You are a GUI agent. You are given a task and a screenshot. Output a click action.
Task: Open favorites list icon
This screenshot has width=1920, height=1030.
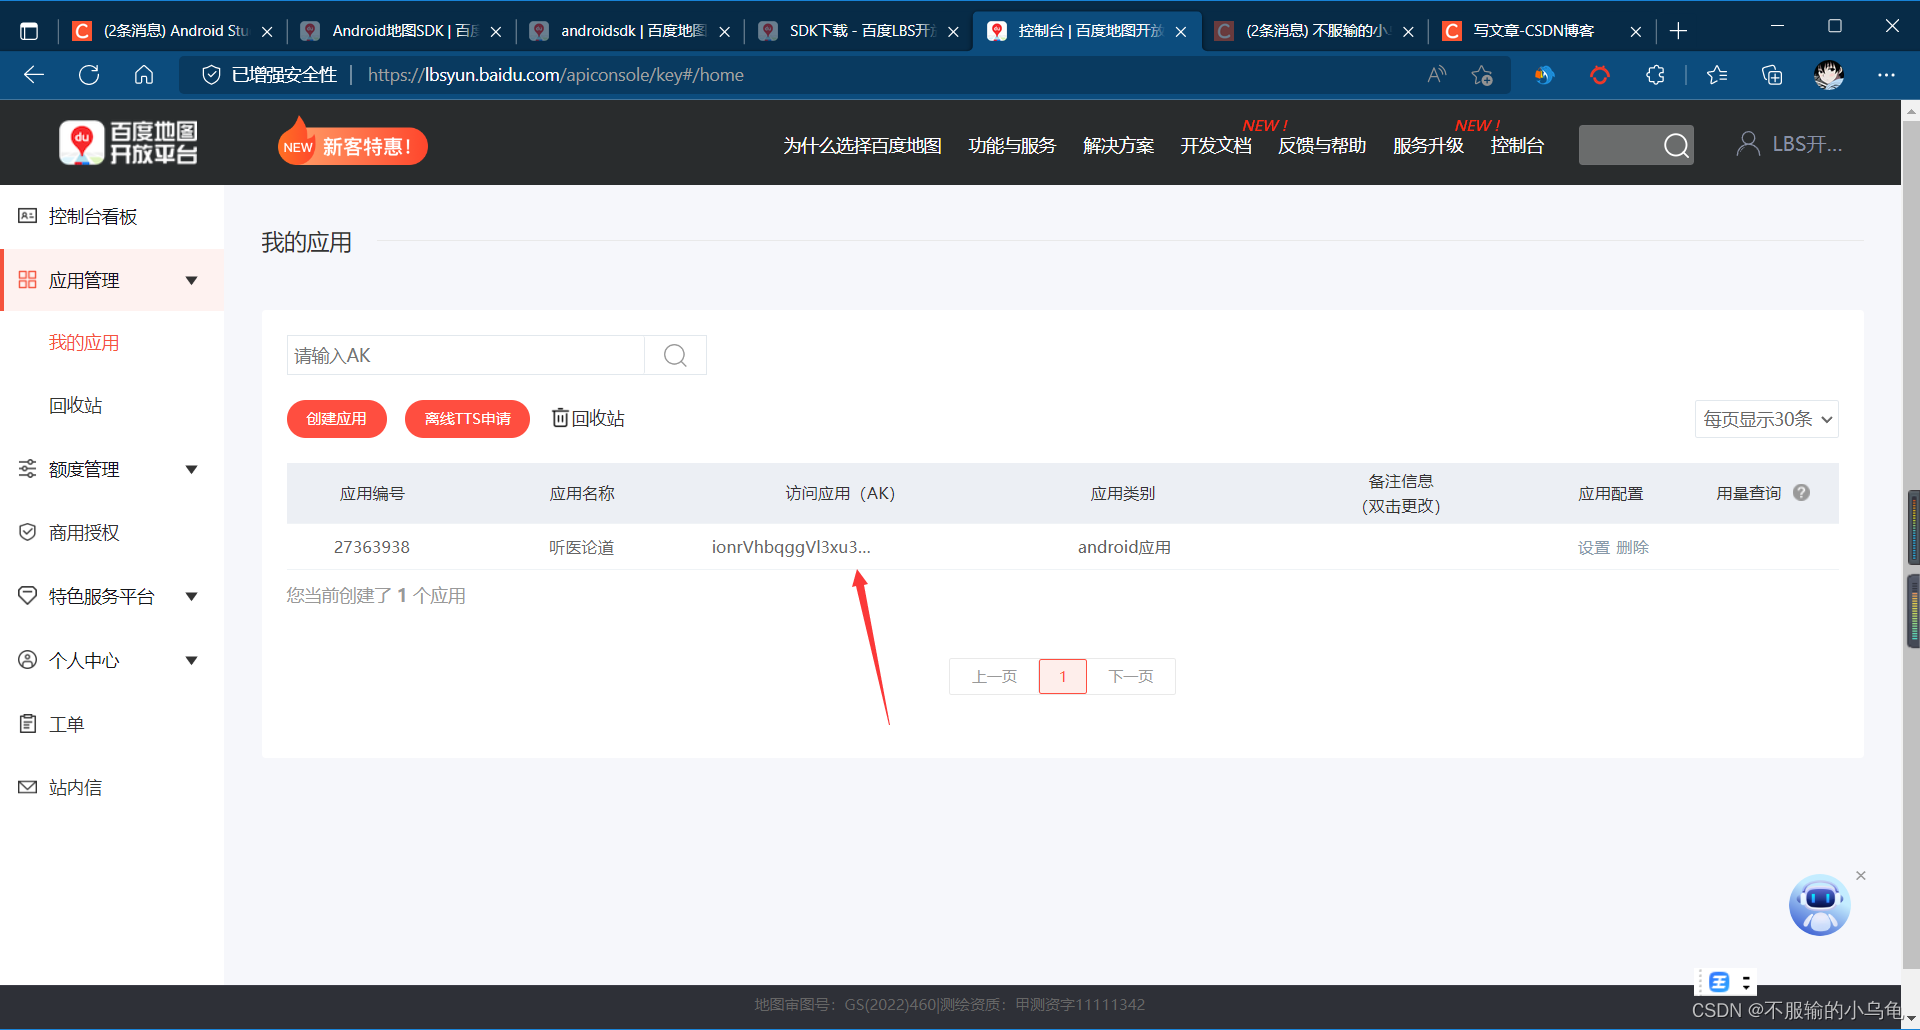(1717, 75)
